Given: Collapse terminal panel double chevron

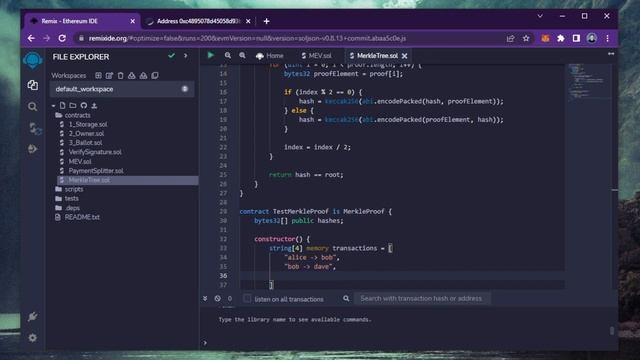Looking at the screenshot, I should 205,298.
